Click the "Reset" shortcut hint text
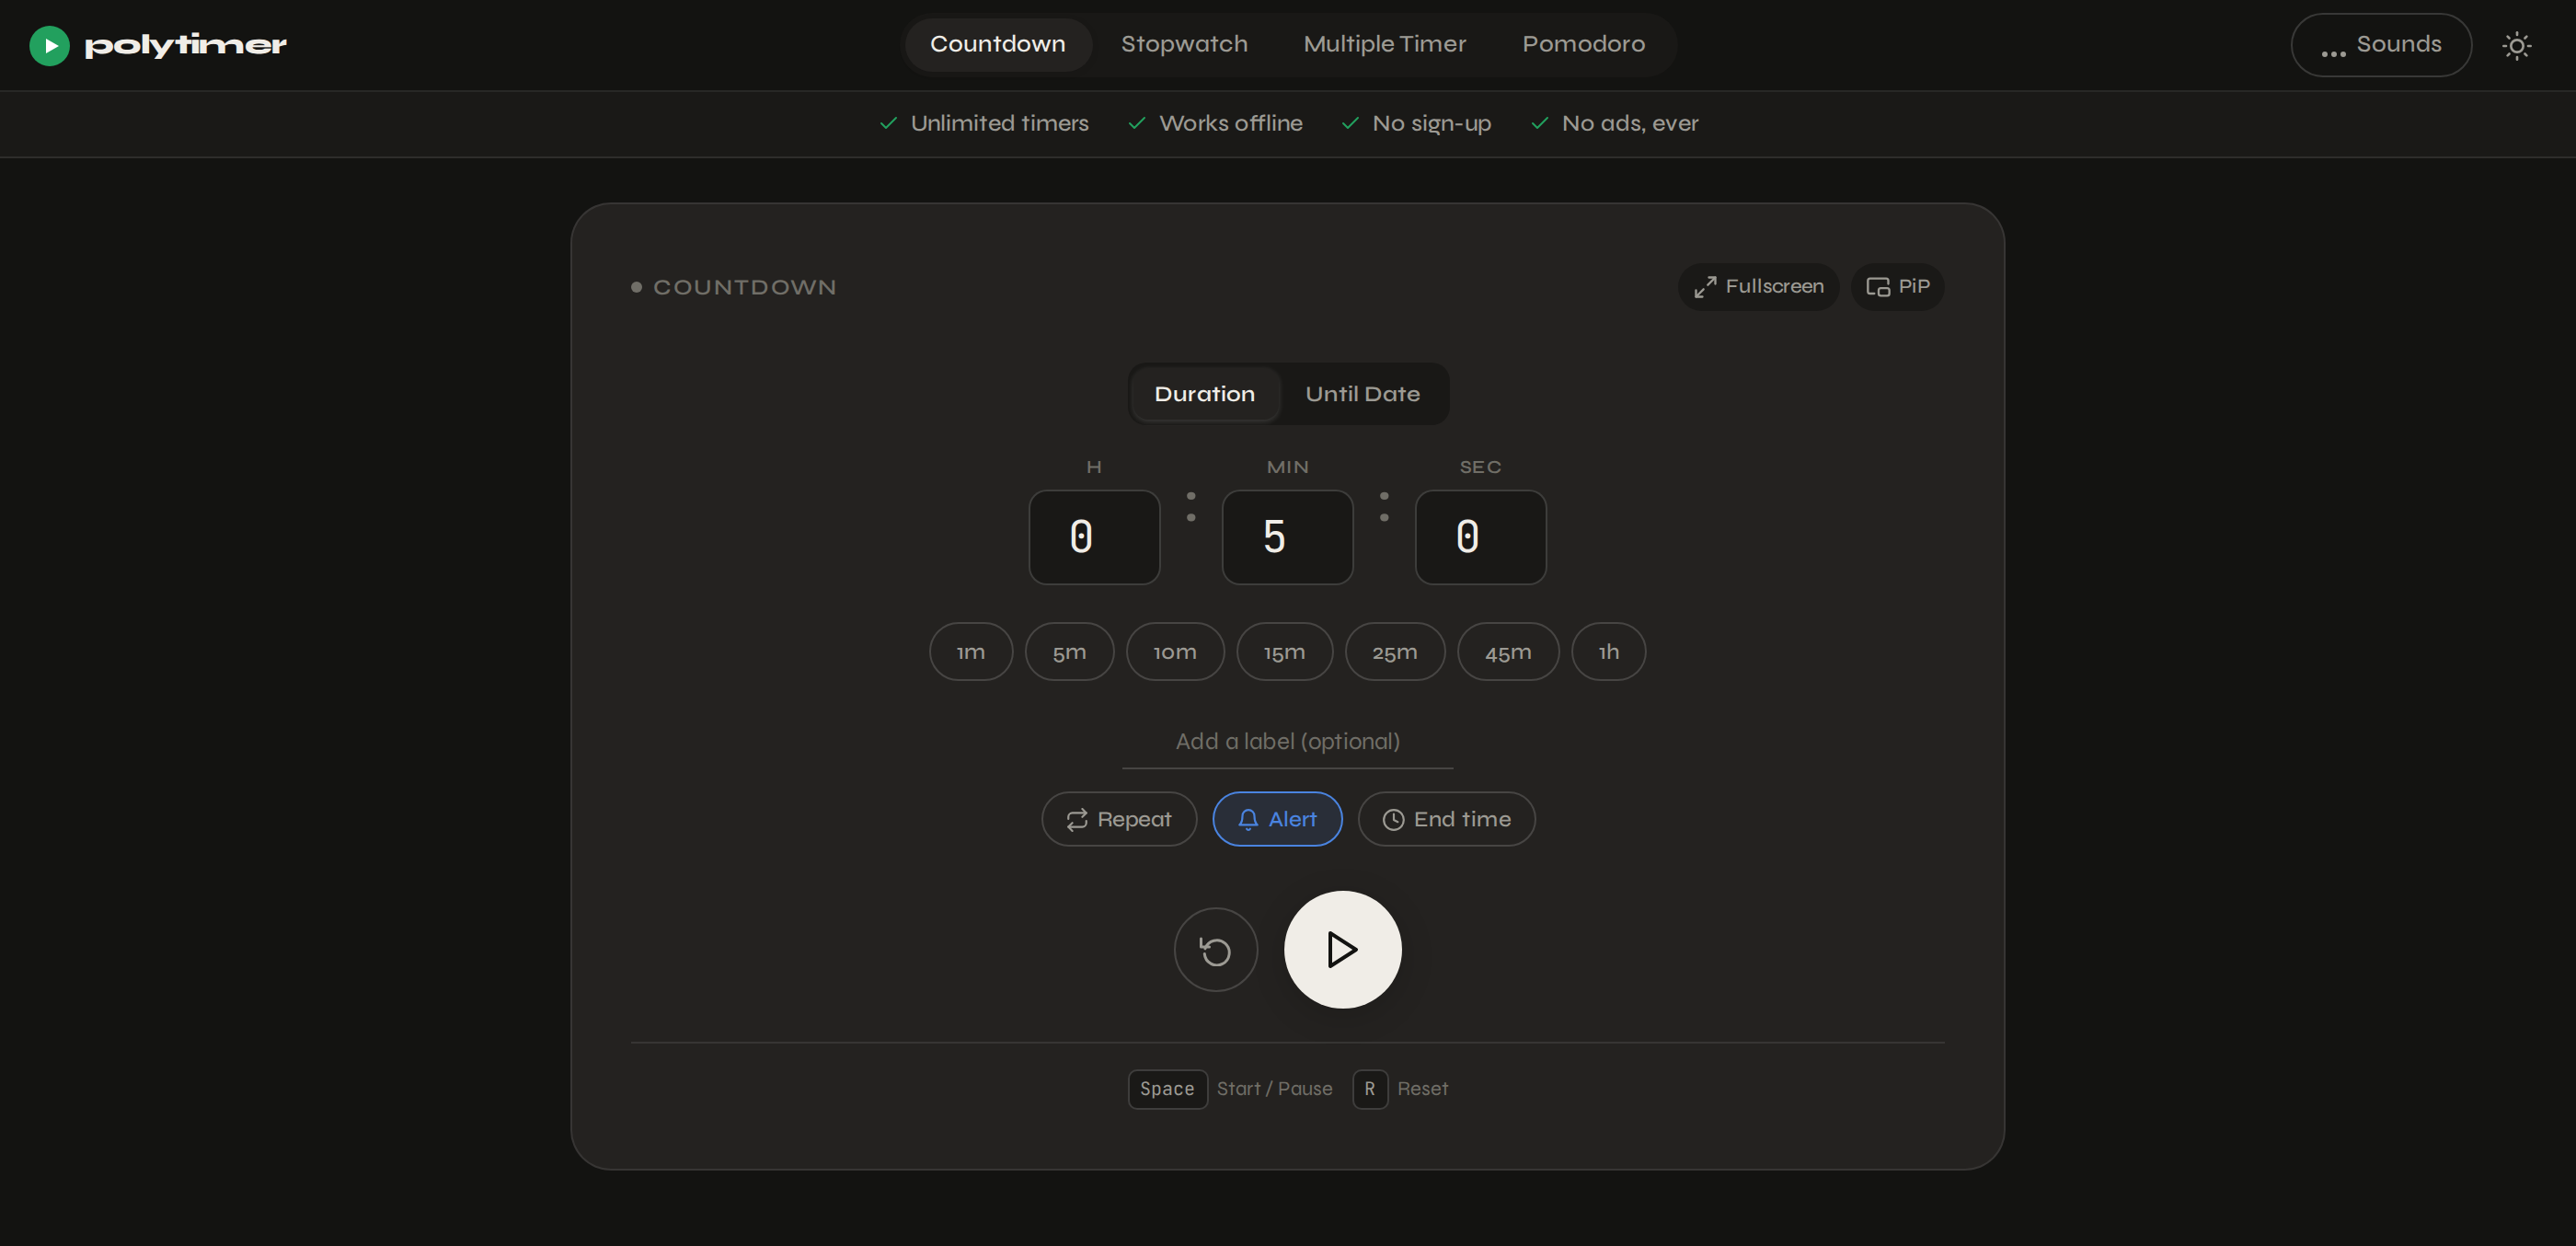Viewport: 2576px width, 1246px height. 1422,1089
